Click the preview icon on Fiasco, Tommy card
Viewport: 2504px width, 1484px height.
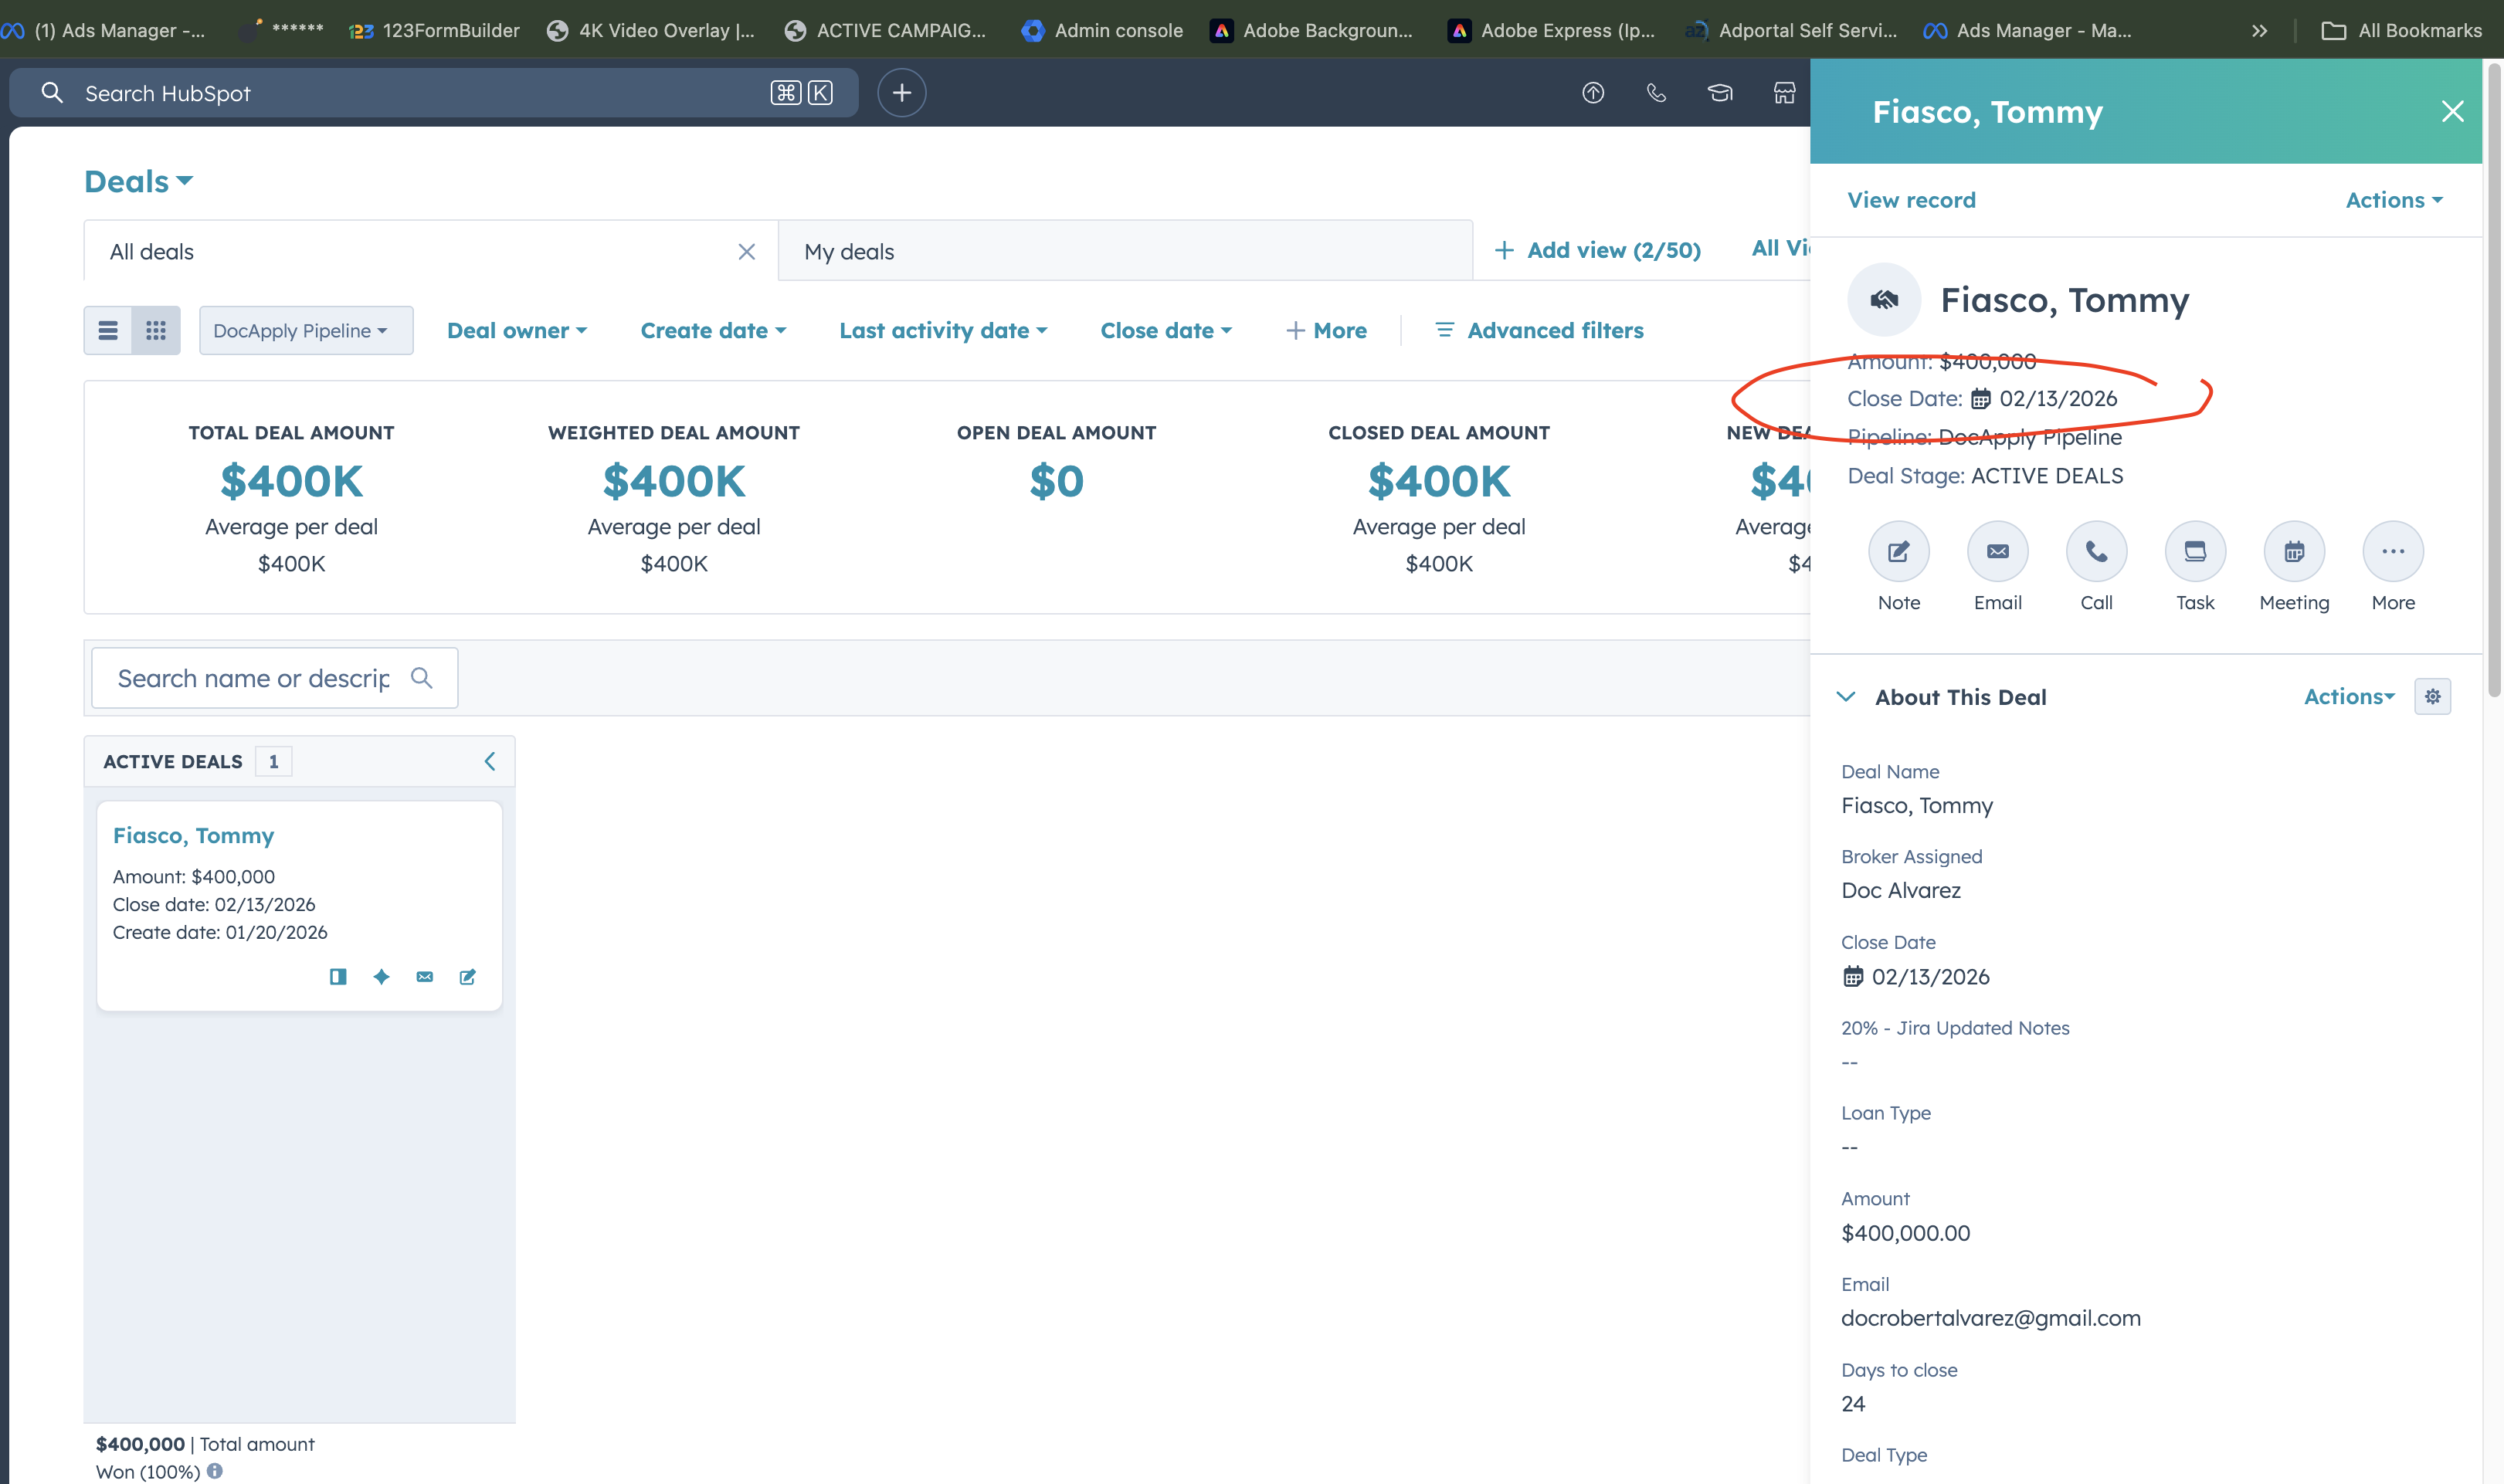point(338,976)
